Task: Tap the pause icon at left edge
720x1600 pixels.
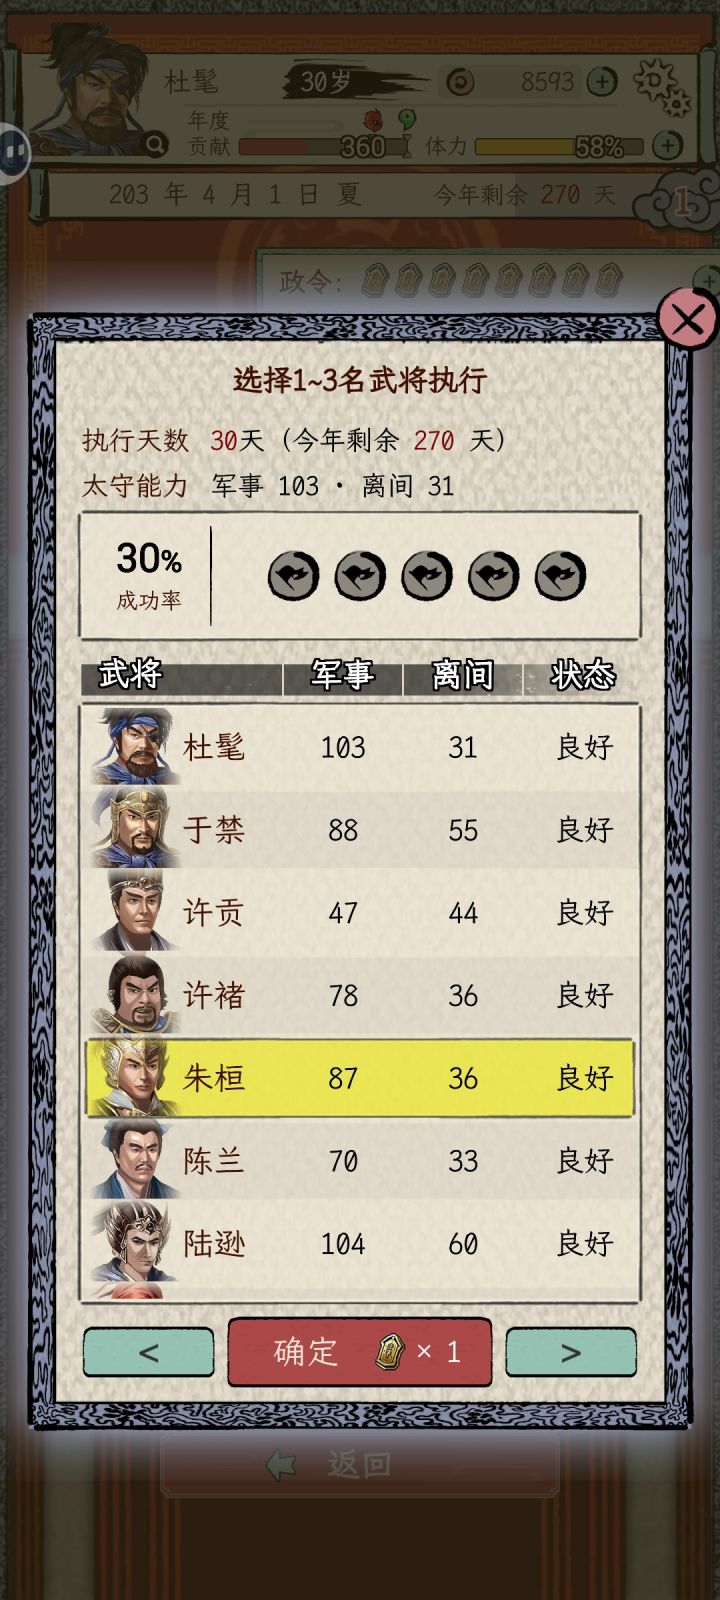Action: point(14,152)
